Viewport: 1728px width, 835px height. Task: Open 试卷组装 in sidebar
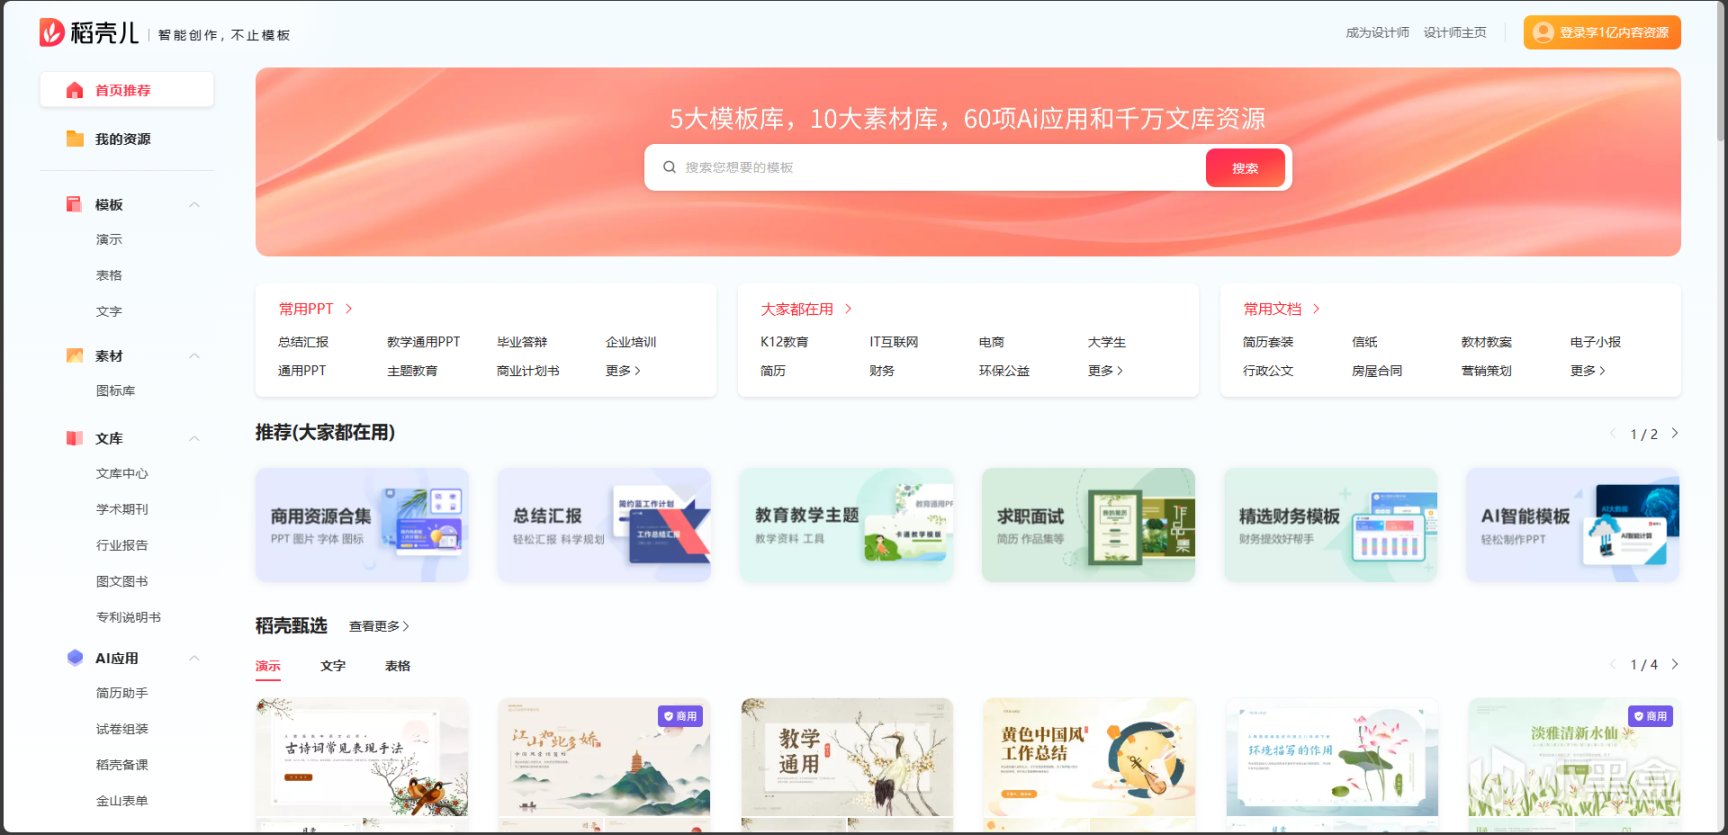[x=122, y=729]
